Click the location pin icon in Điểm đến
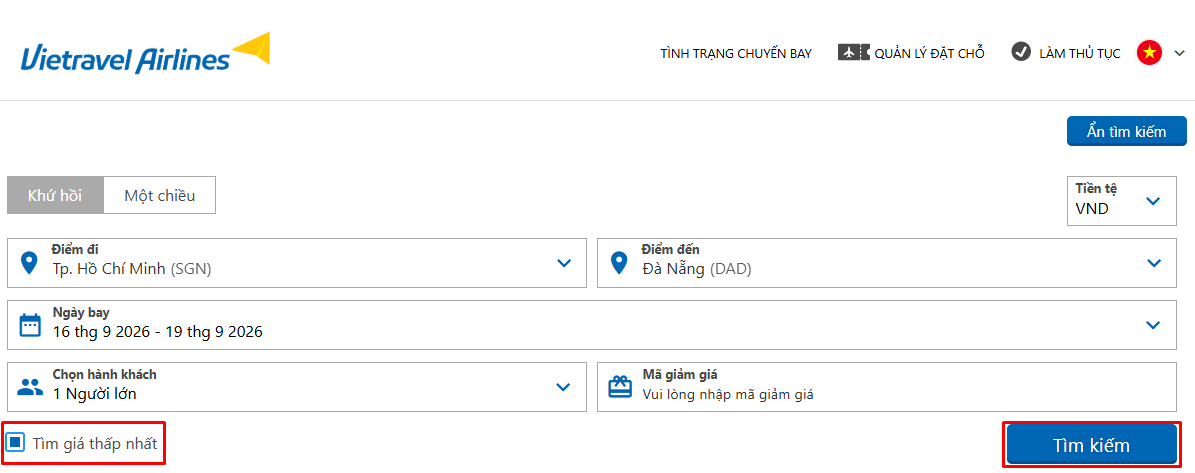The width and height of the screenshot is (1195, 473). tap(619, 264)
